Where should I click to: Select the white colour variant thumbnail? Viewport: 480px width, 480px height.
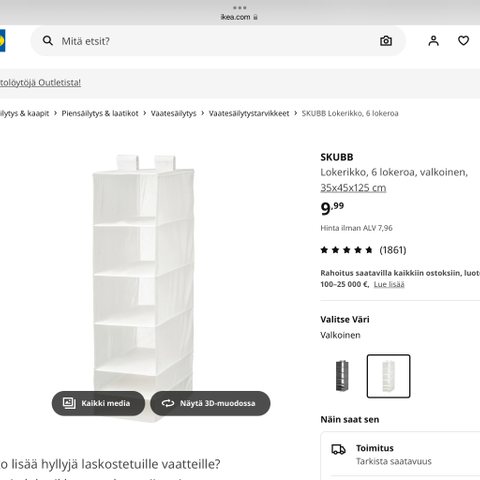(x=388, y=376)
